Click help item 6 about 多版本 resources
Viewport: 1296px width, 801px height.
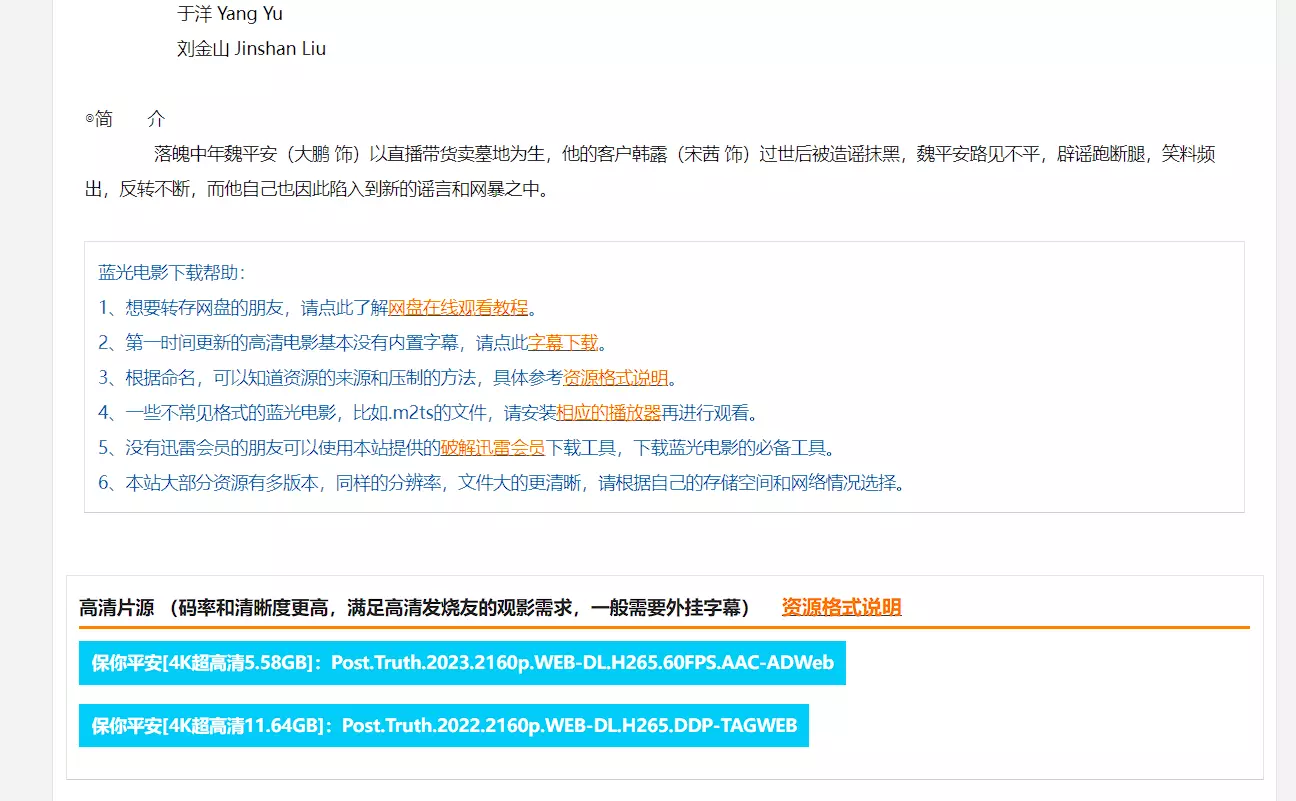(500, 483)
